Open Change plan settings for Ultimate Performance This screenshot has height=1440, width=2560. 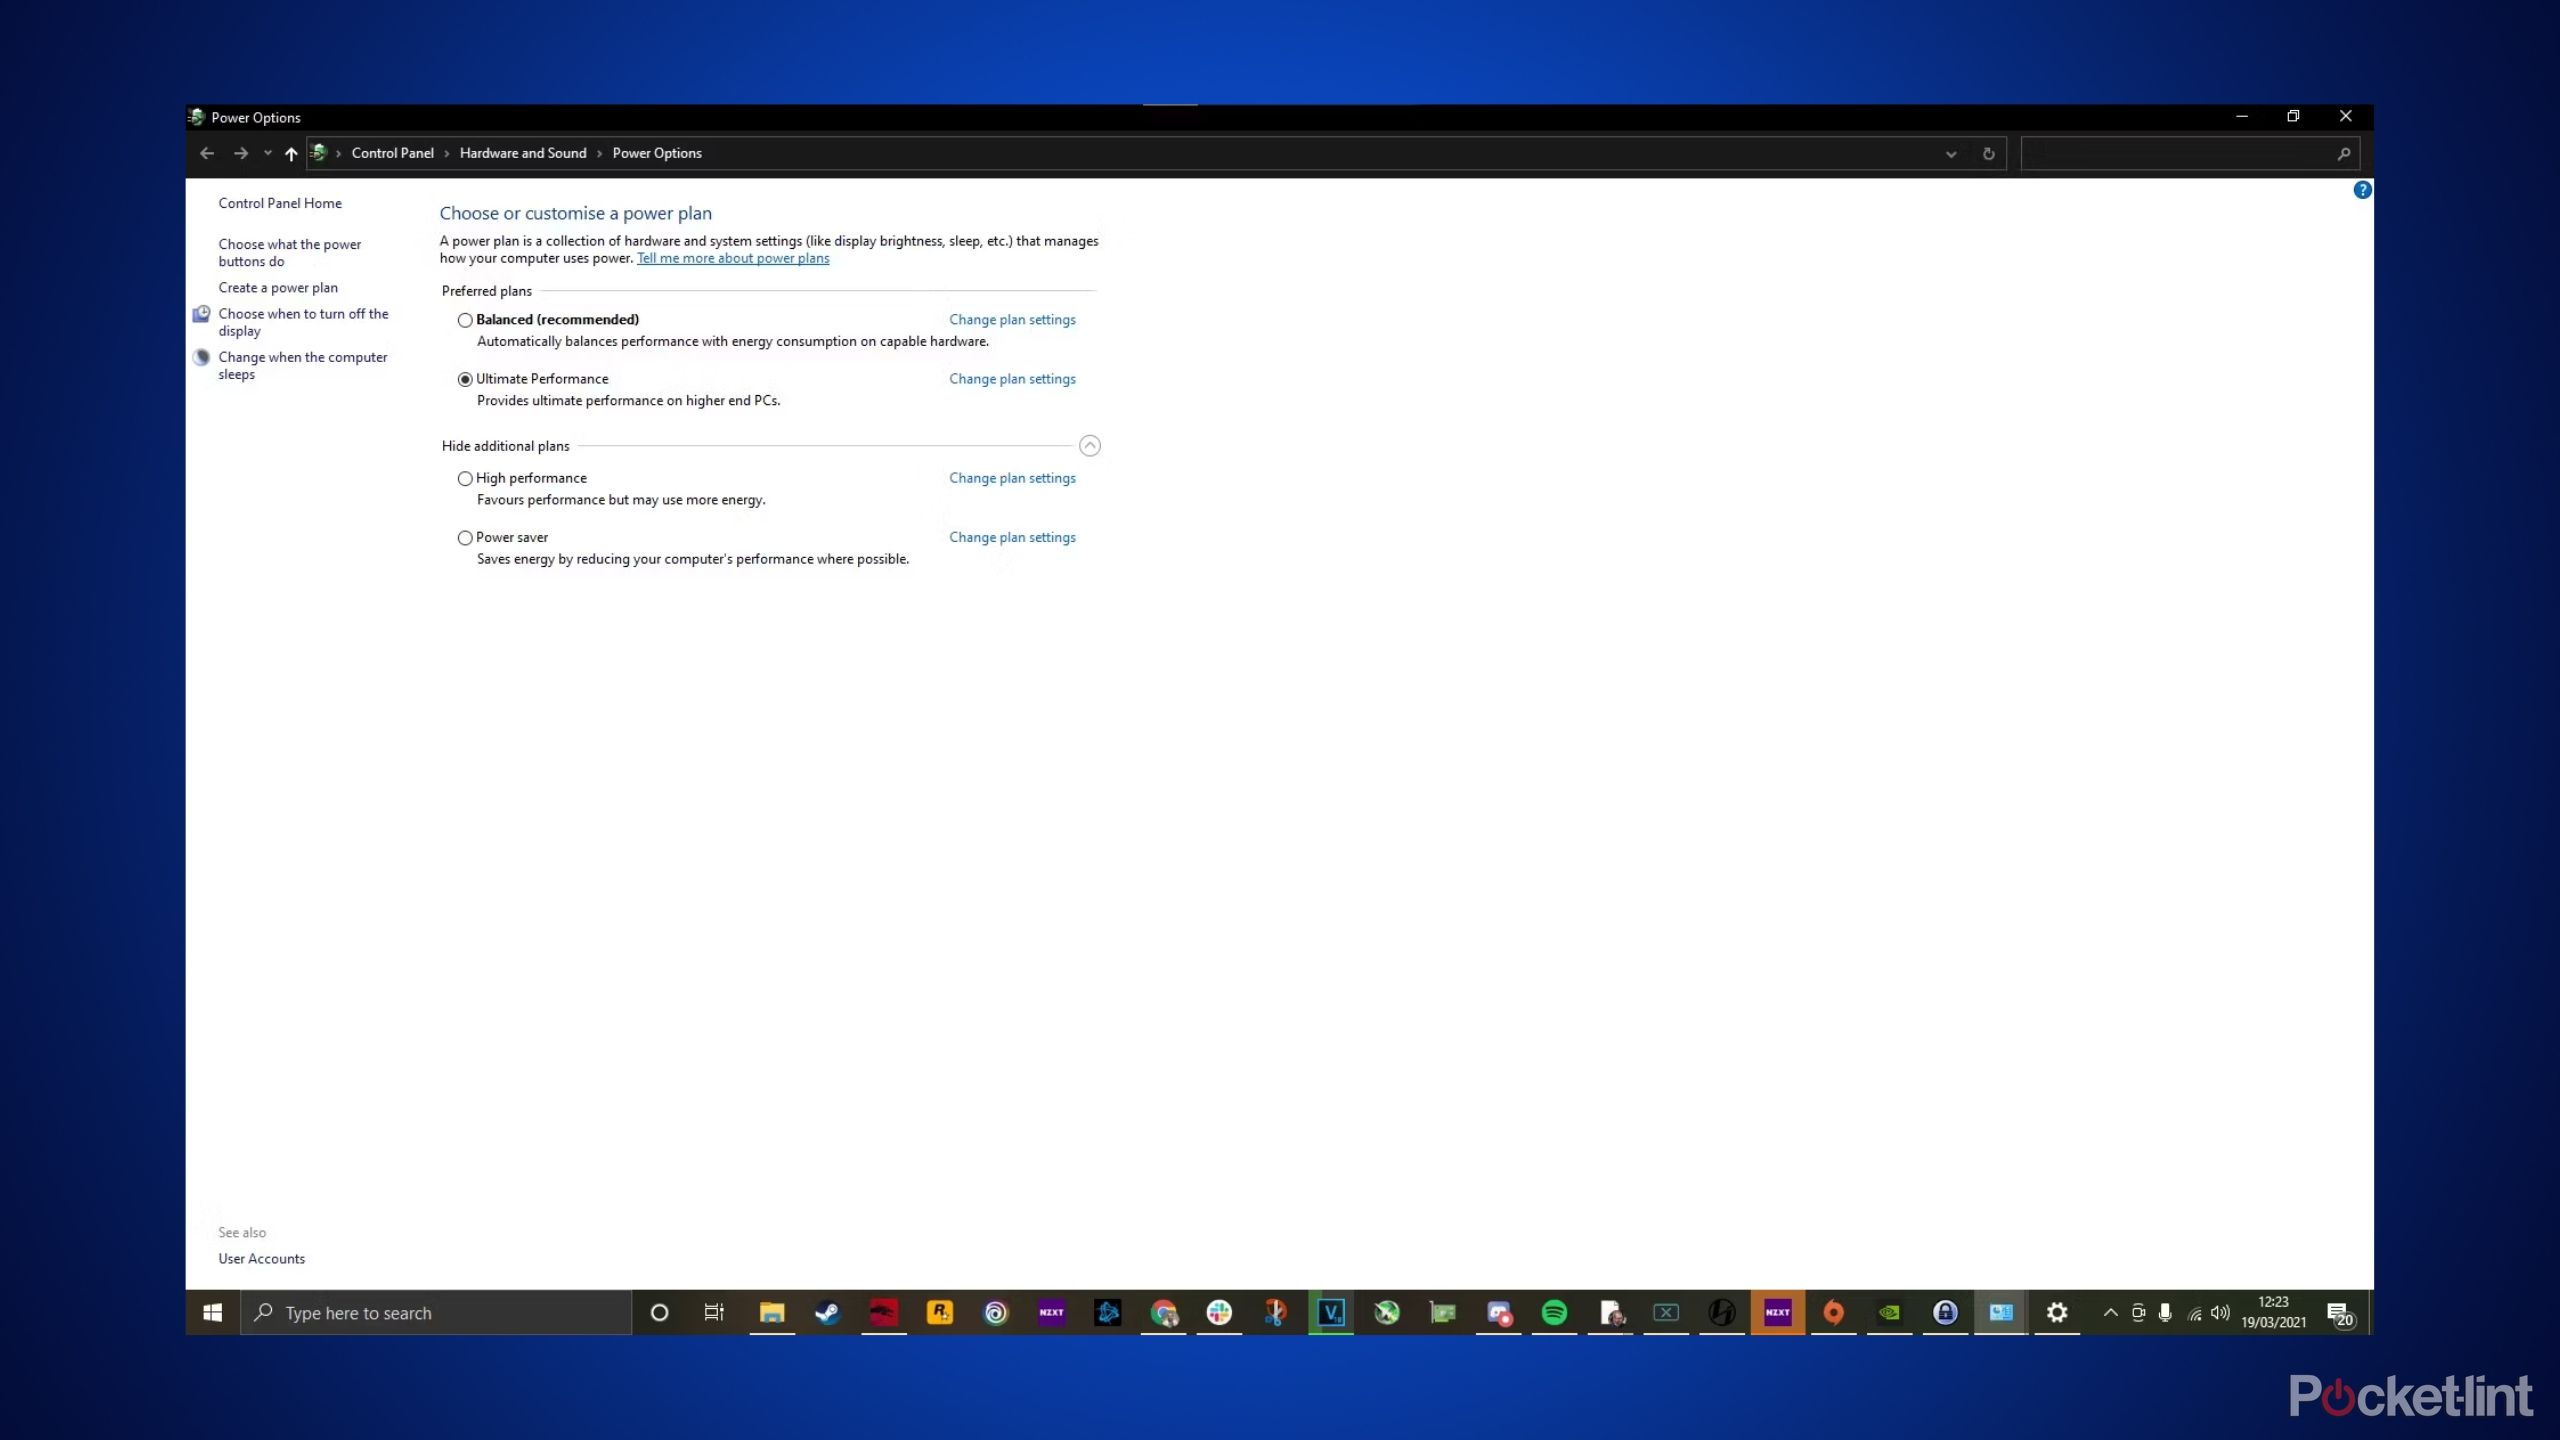click(1011, 378)
